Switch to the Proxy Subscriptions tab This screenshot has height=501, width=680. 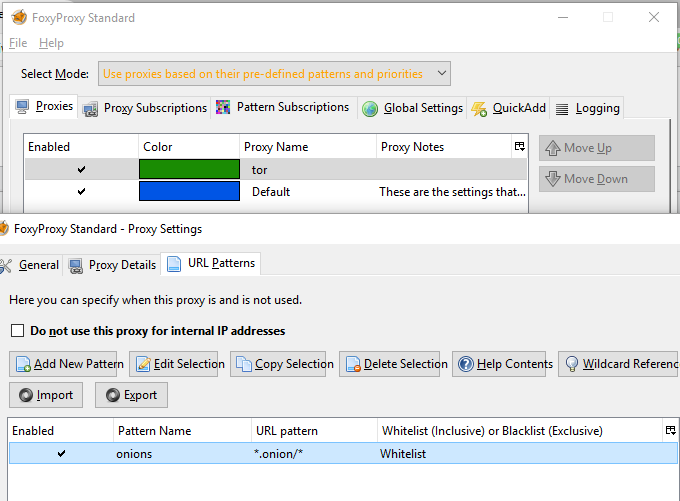[145, 108]
